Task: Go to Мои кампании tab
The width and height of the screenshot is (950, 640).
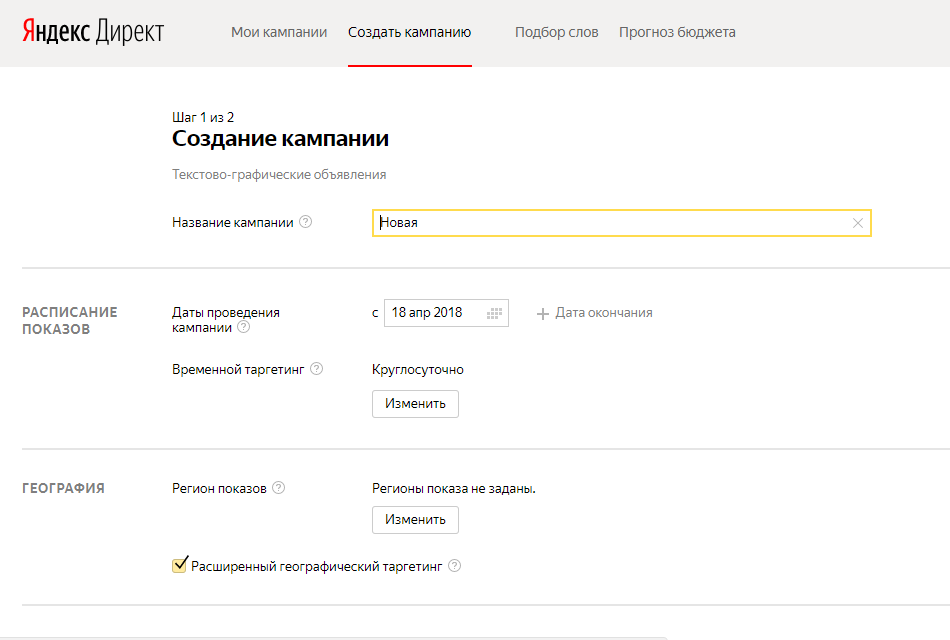Action: click(279, 32)
